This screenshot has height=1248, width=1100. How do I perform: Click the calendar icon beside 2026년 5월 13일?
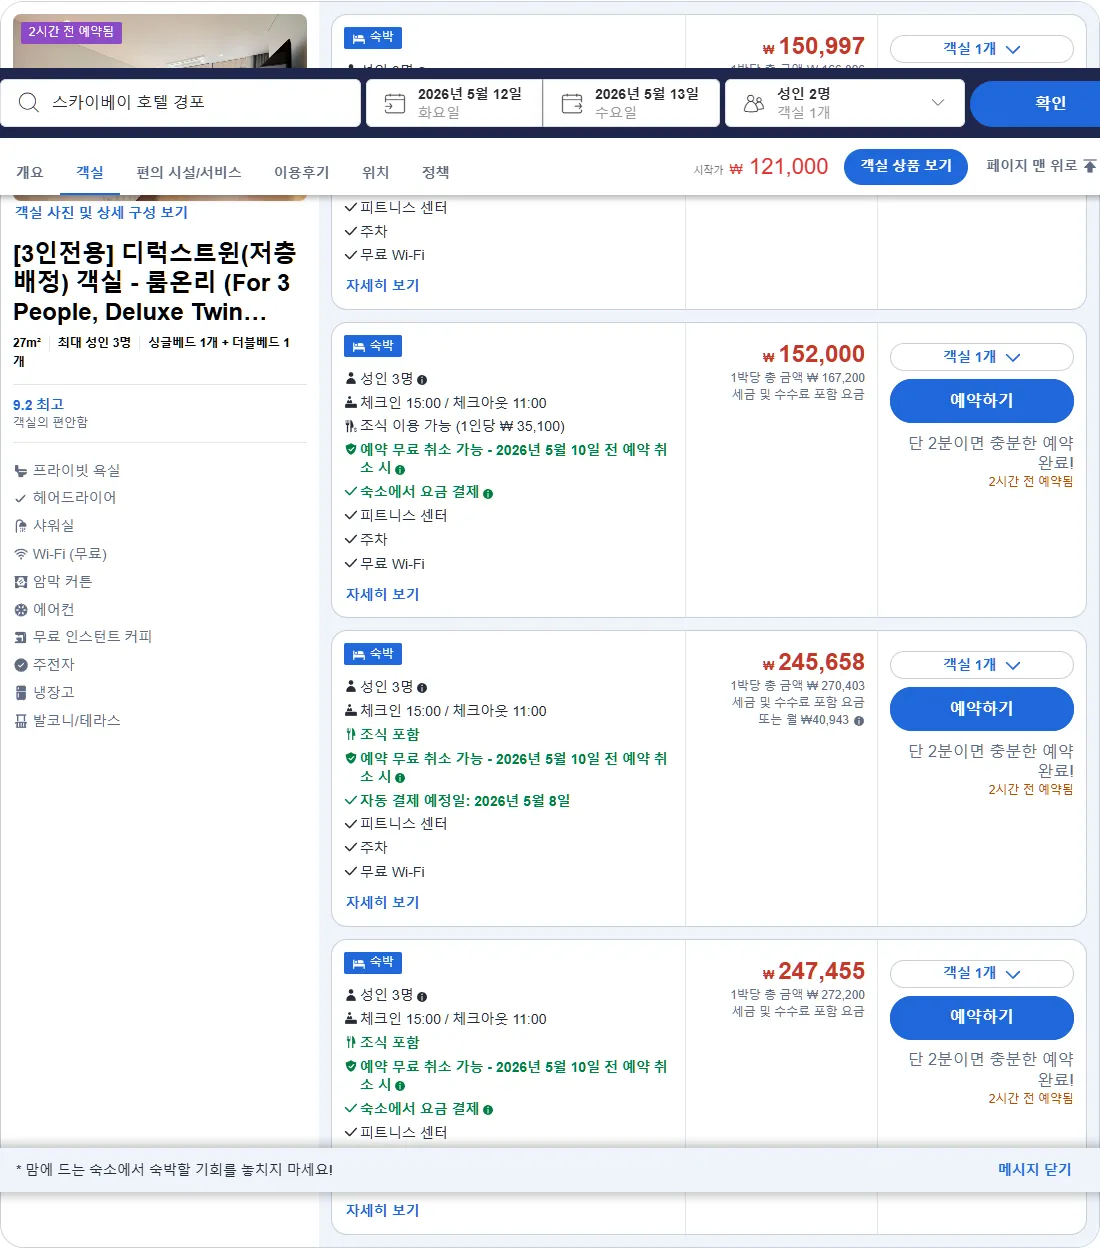(572, 103)
